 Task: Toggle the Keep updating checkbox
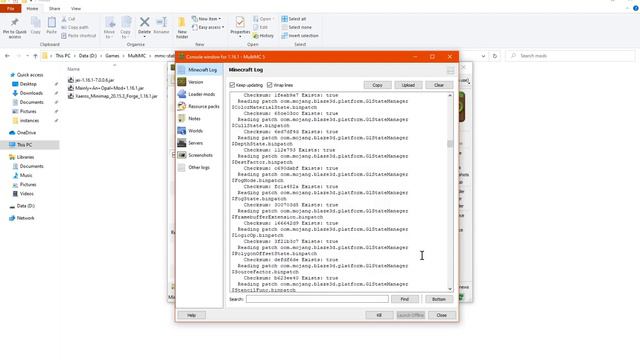[x=232, y=85]
